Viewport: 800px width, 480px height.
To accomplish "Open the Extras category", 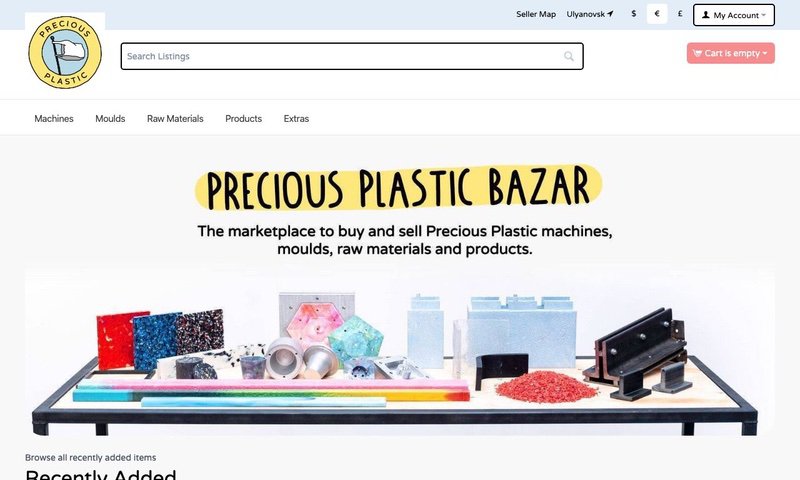I will 296,118.
